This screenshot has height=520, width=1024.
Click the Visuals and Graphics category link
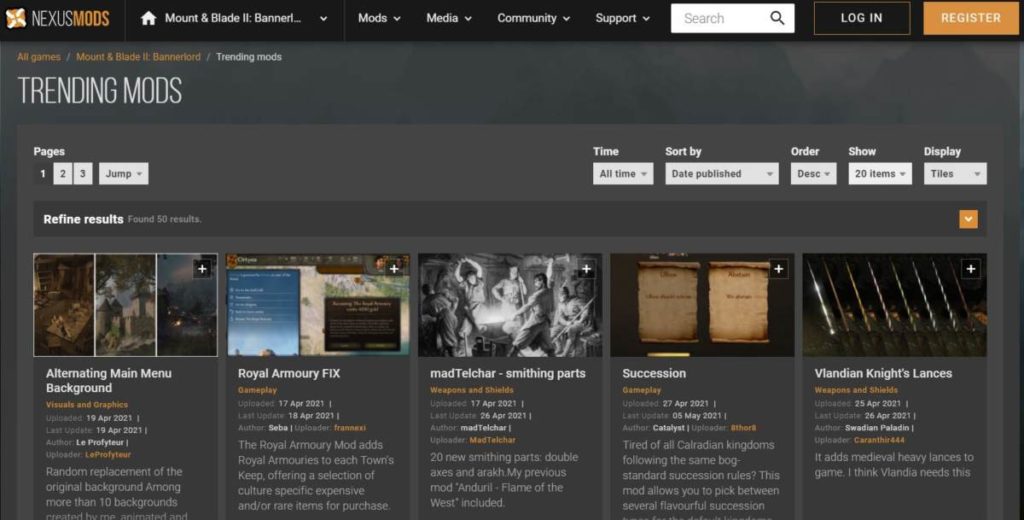[x=87, y=405]
